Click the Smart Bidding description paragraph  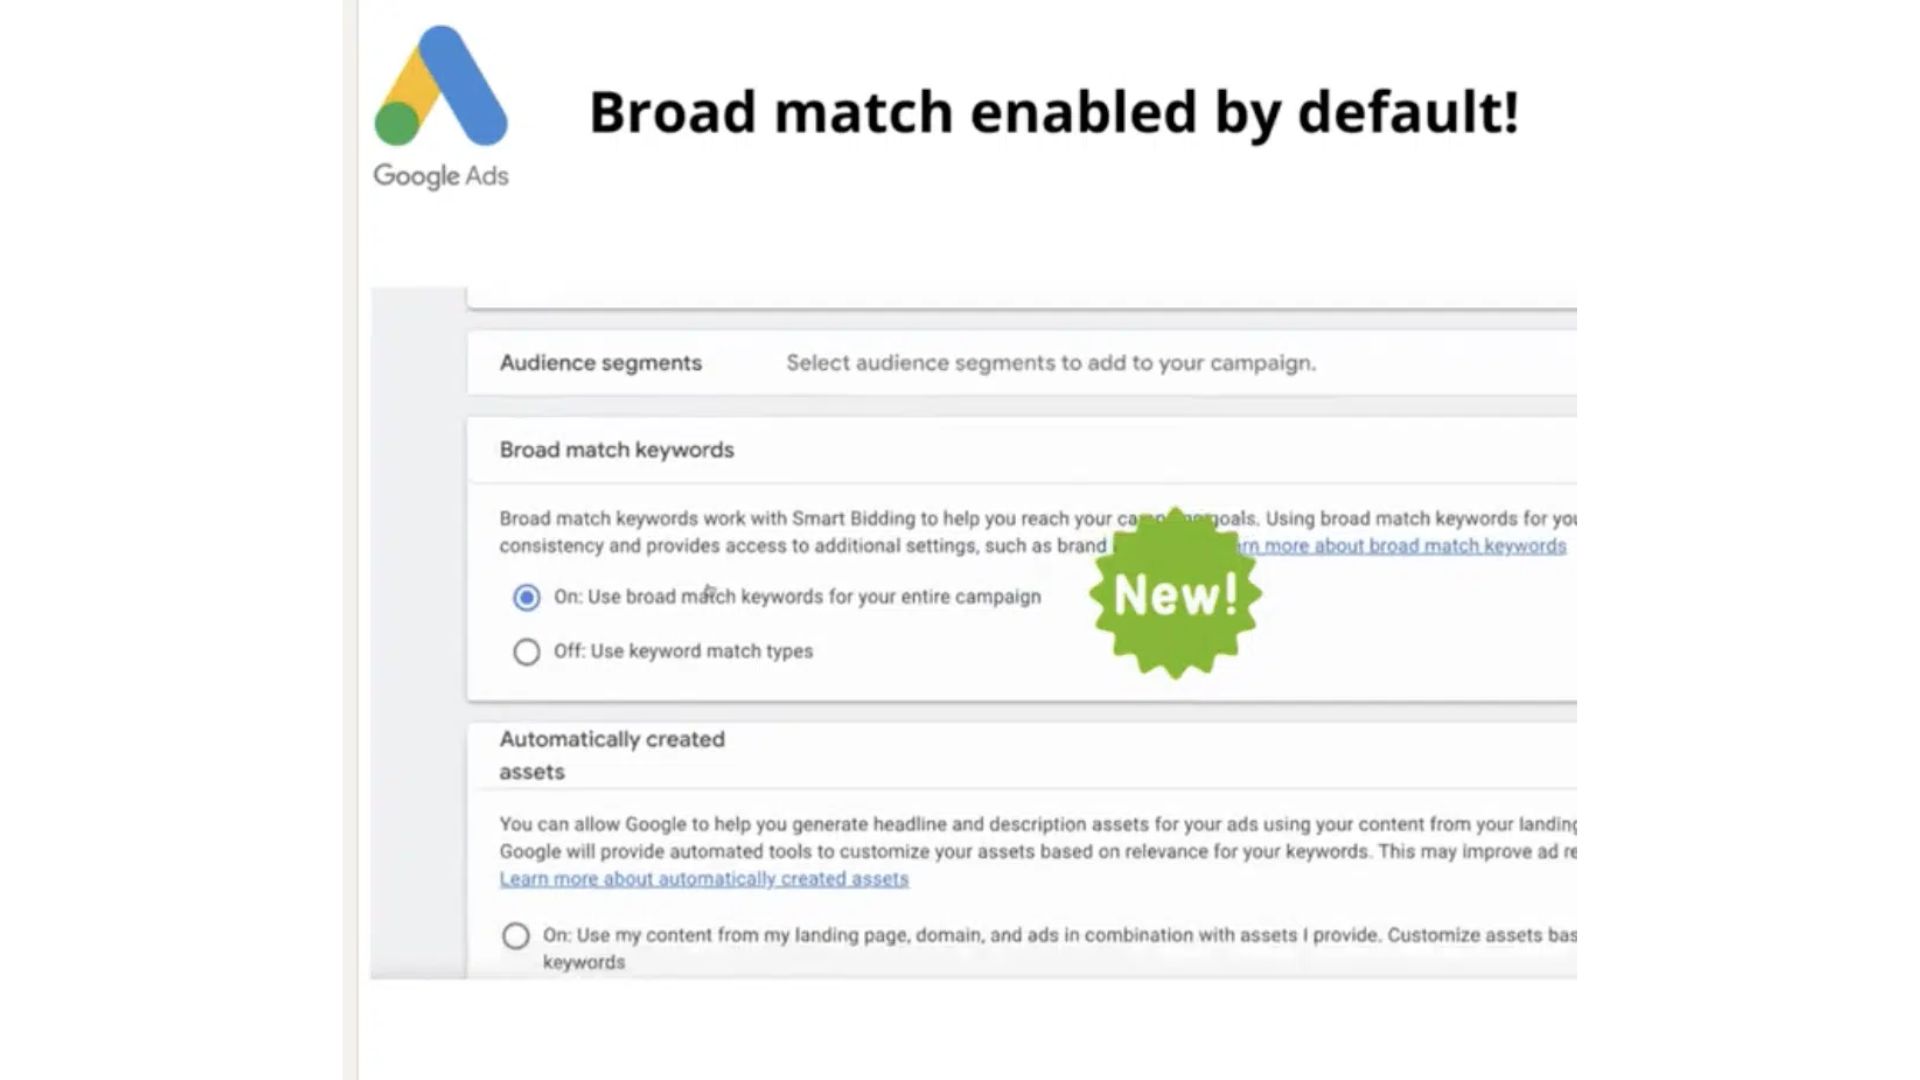(800, 532)
